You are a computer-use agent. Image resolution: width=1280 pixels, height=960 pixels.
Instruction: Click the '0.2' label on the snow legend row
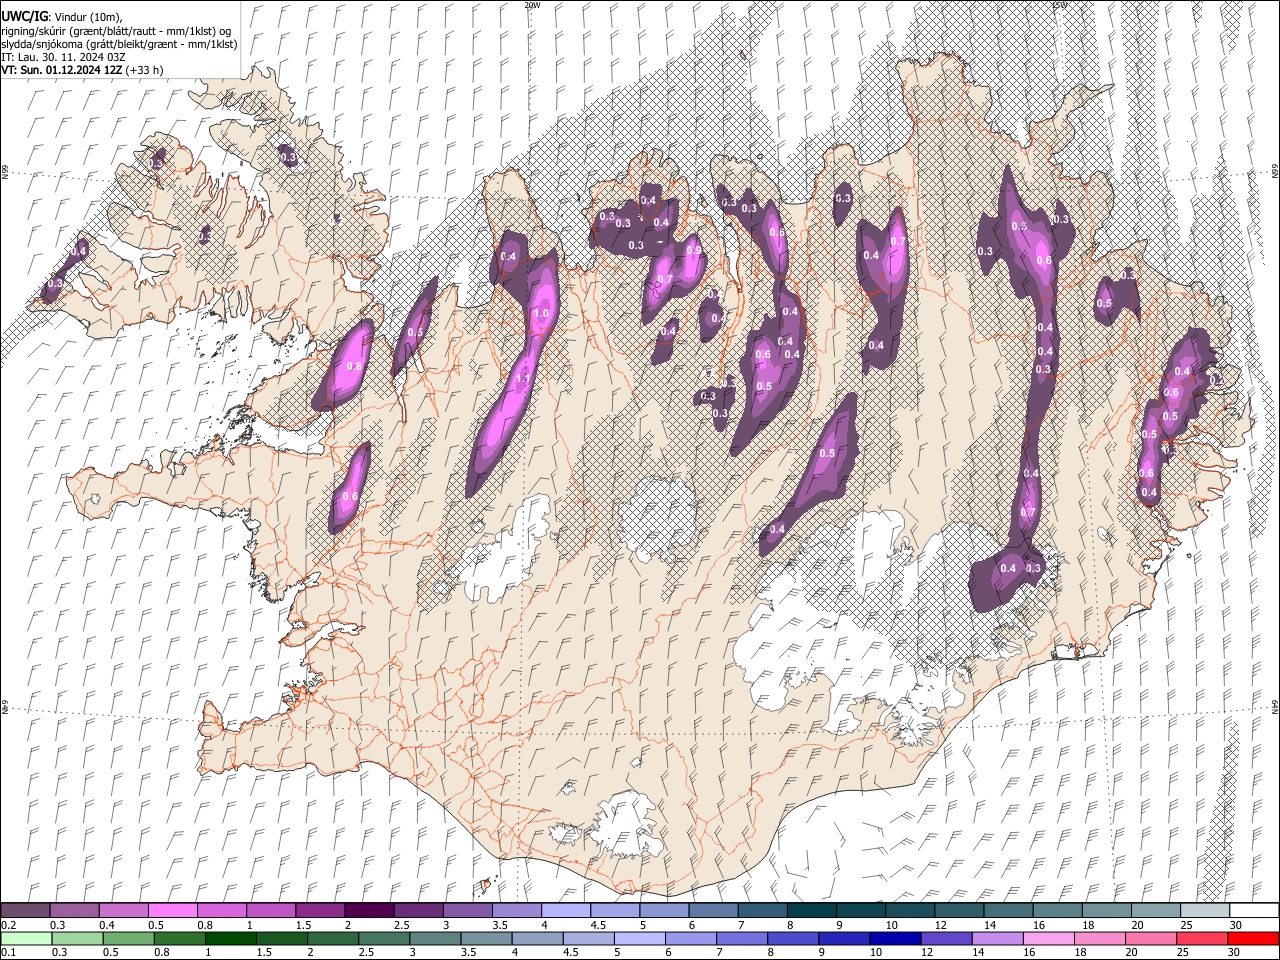(x=7, y=925)
